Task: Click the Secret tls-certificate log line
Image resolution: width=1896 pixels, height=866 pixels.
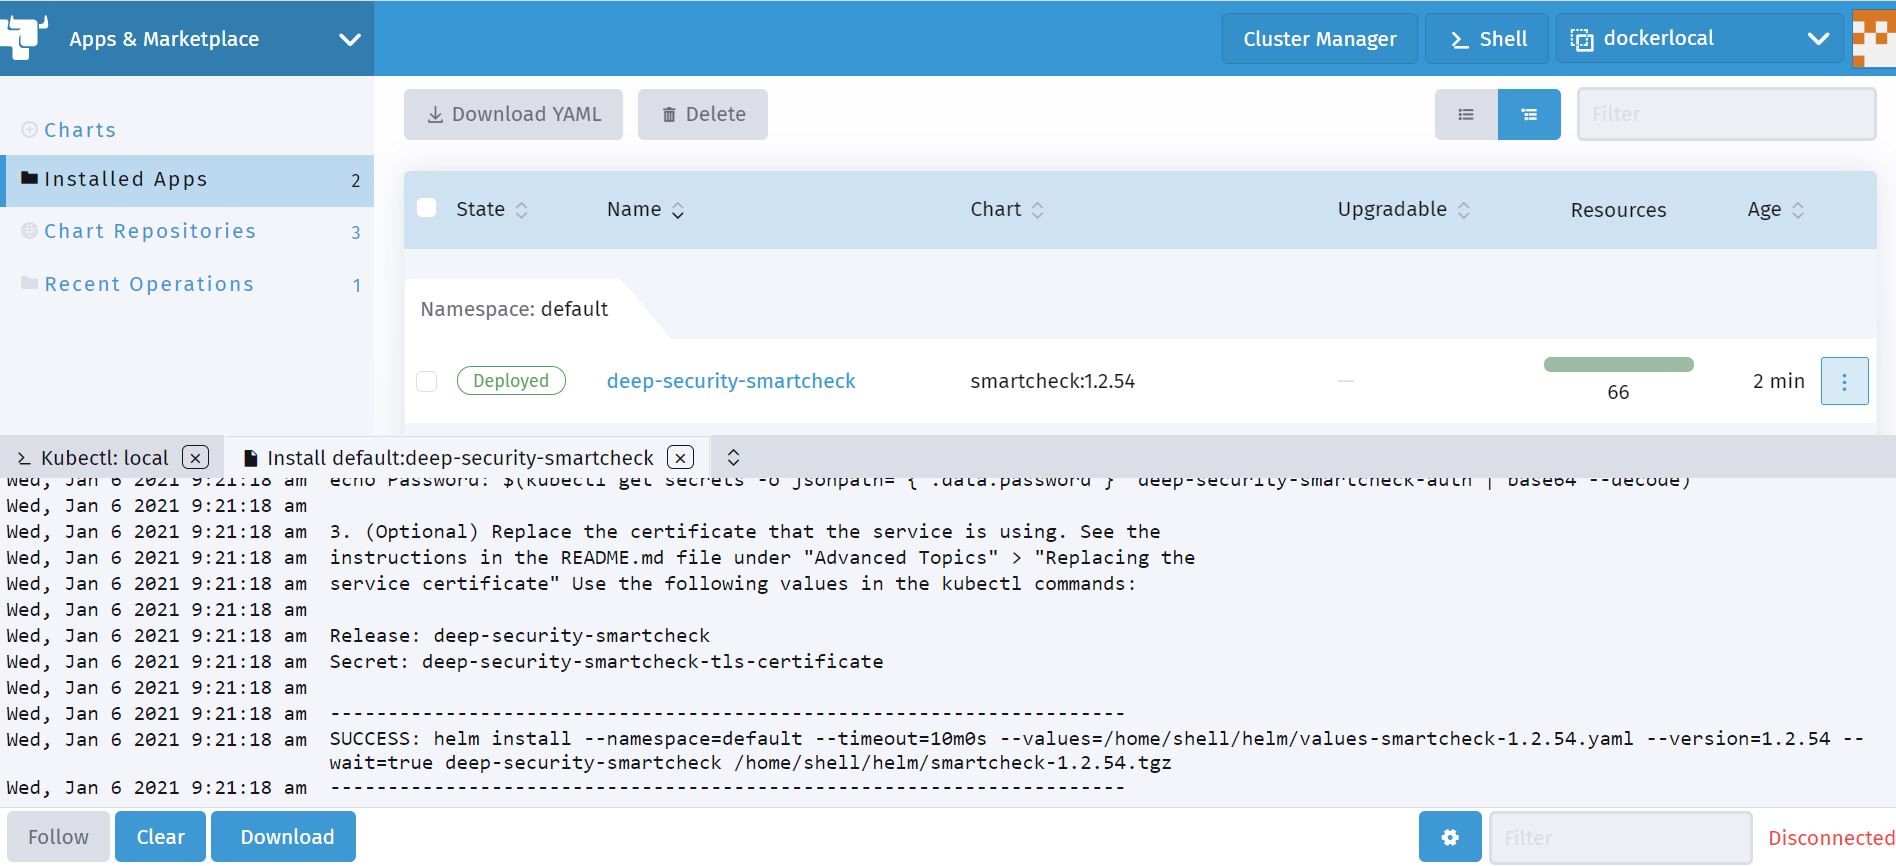Action: pos(606,662)
